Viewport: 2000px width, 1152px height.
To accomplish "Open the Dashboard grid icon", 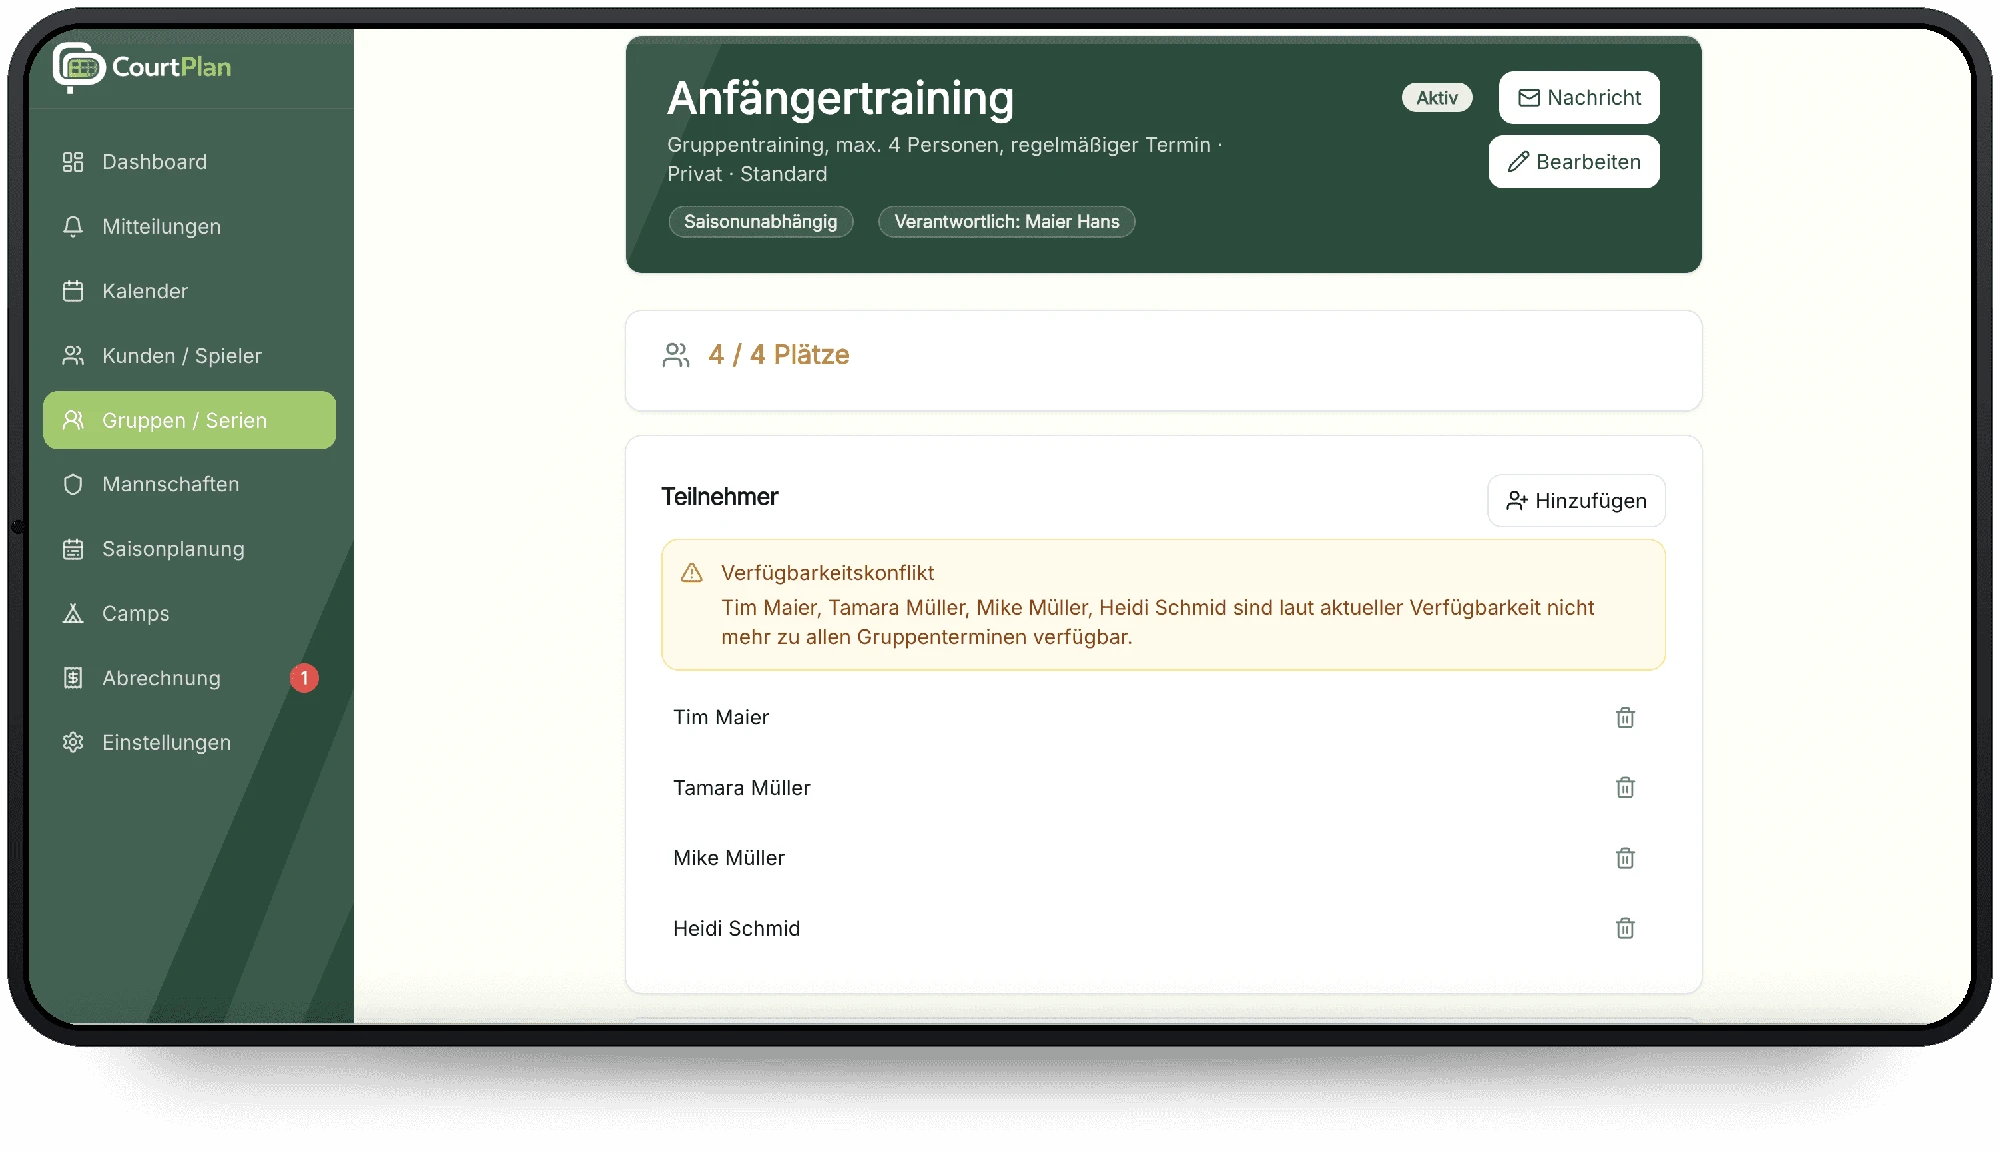I will (73, 162).
